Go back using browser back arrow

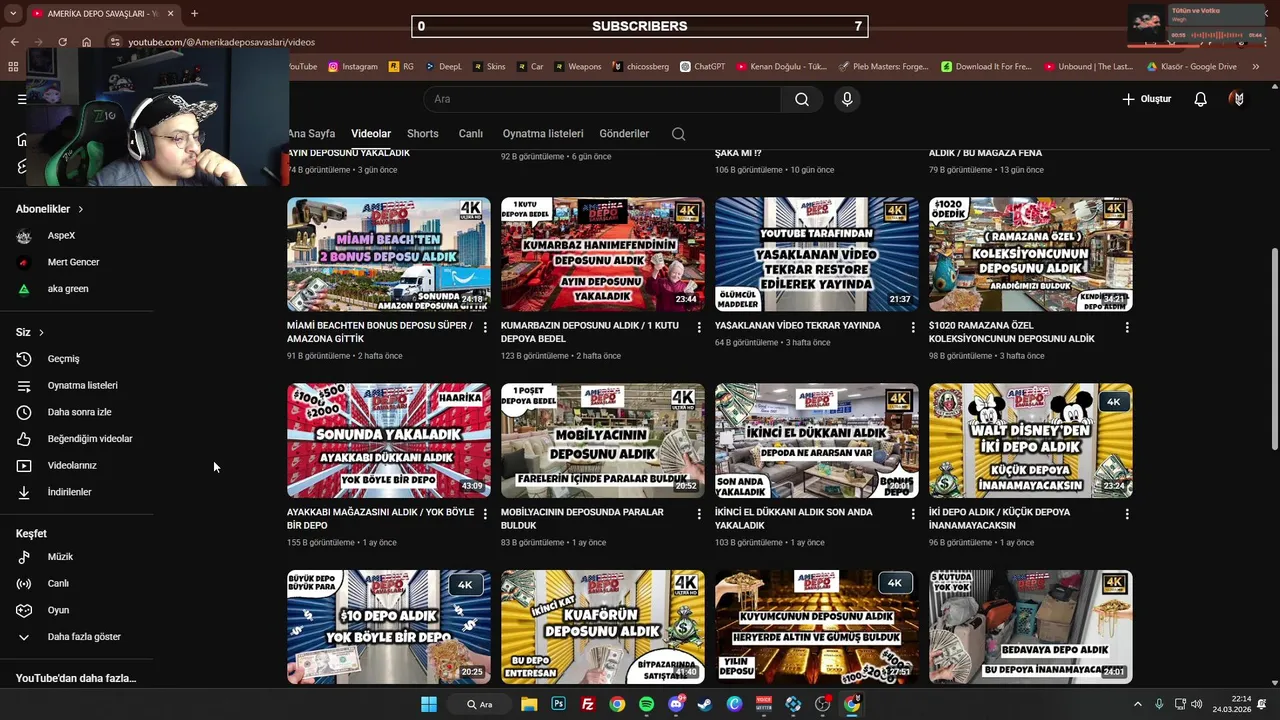click(x=14, y=42)
